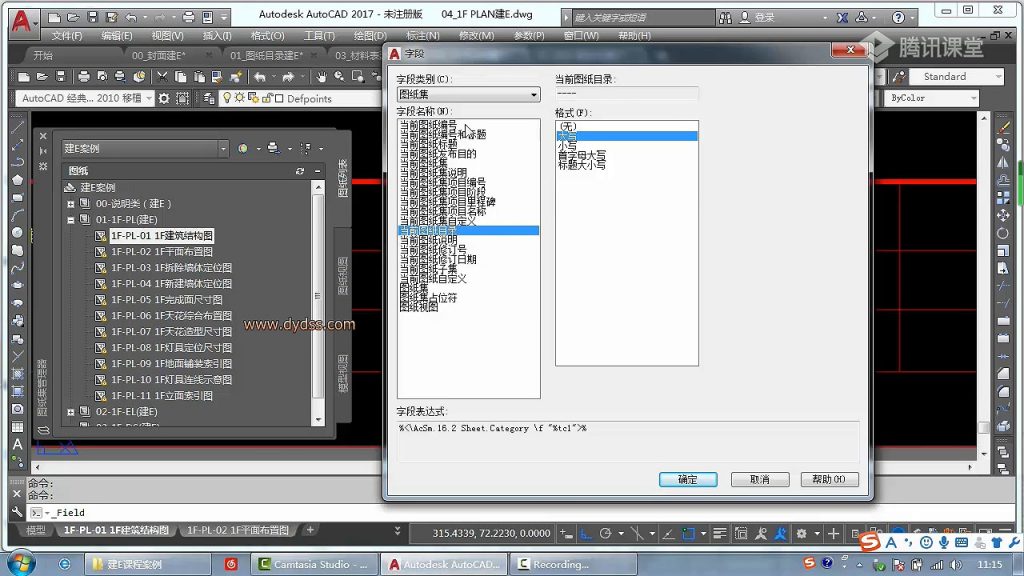Click the 帮助(H) button in field dialog
Screen dimensions: 1024x576
[x=829, y=479]
